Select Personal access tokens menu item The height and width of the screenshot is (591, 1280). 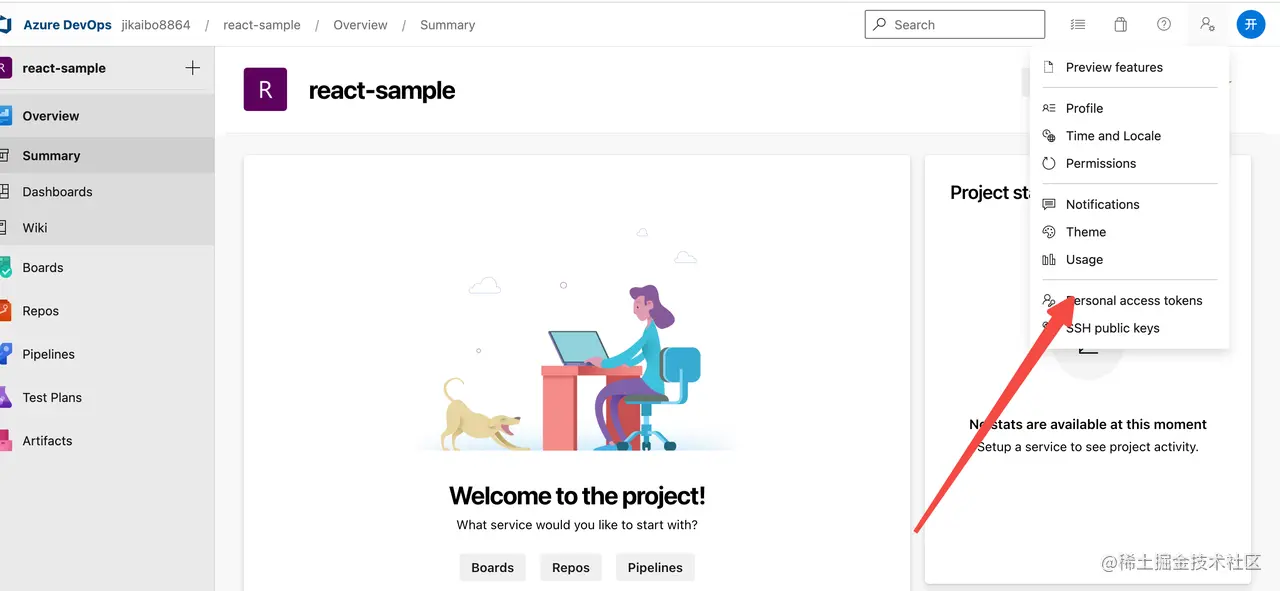1133,300
